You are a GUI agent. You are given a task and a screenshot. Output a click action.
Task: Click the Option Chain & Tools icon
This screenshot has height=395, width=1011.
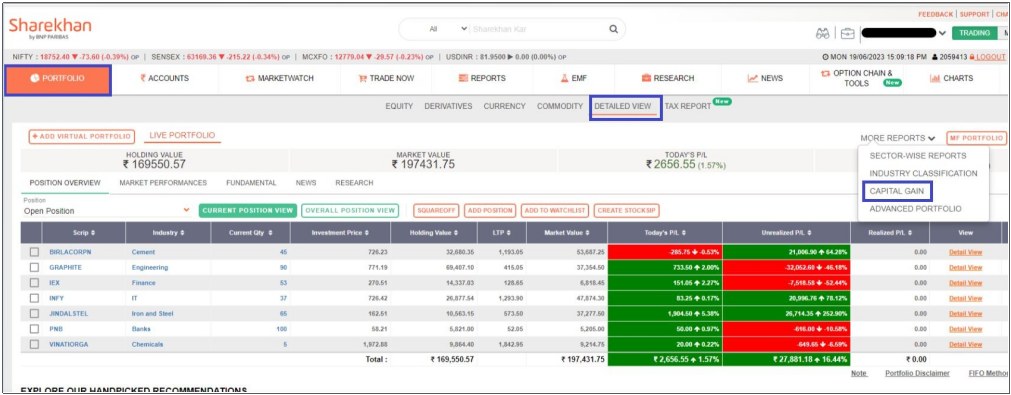tap(825, 73)
